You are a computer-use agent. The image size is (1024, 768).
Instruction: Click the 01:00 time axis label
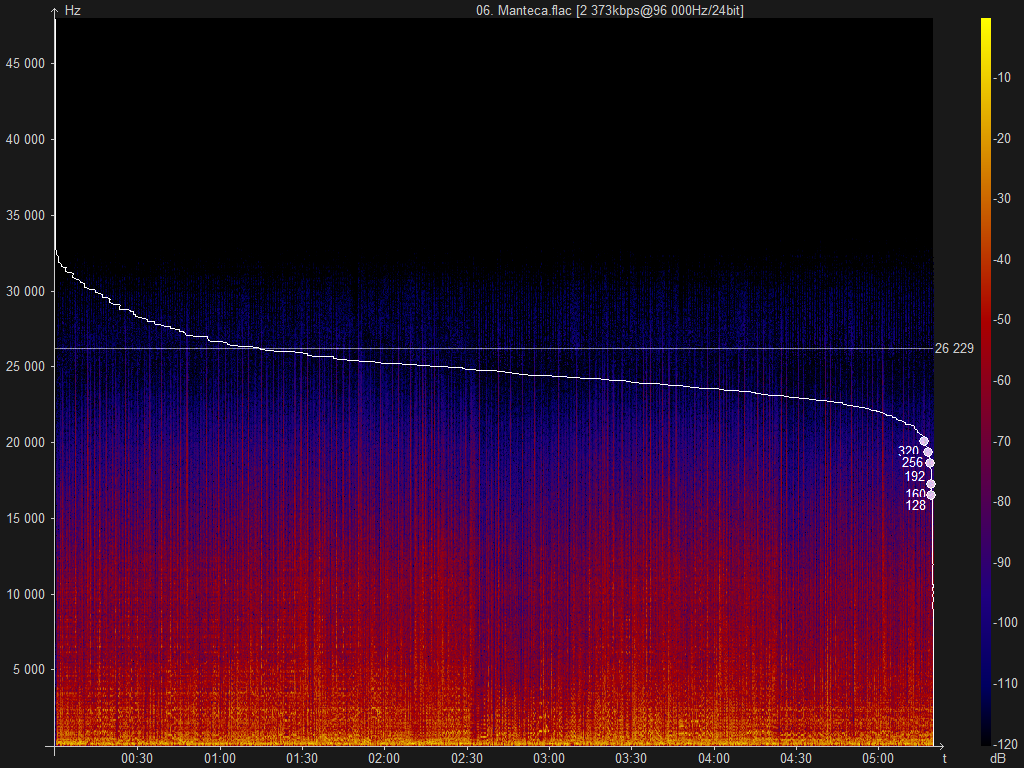click(219, 758)
